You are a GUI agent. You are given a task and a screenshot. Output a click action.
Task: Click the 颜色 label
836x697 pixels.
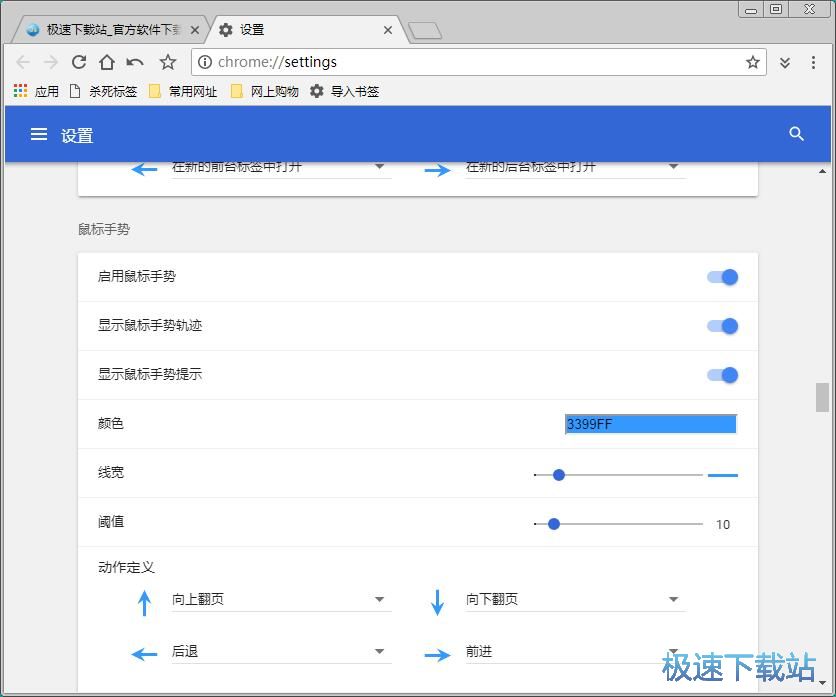[111, 423]
